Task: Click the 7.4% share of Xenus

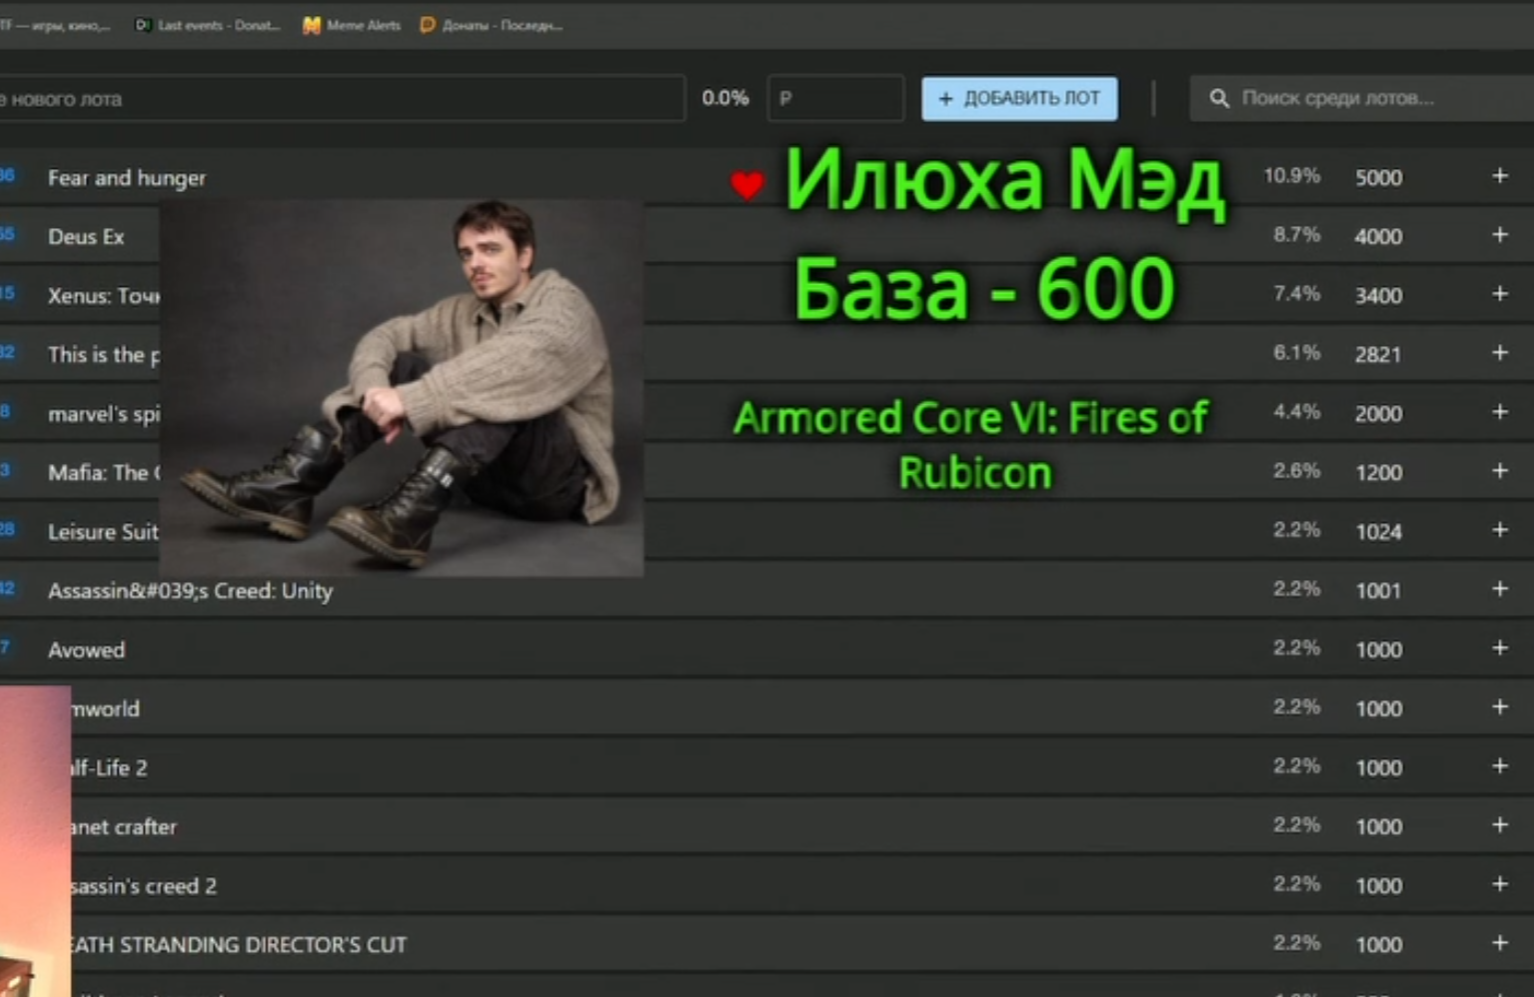Action: pyautogui.click(x=1297, y=294)
